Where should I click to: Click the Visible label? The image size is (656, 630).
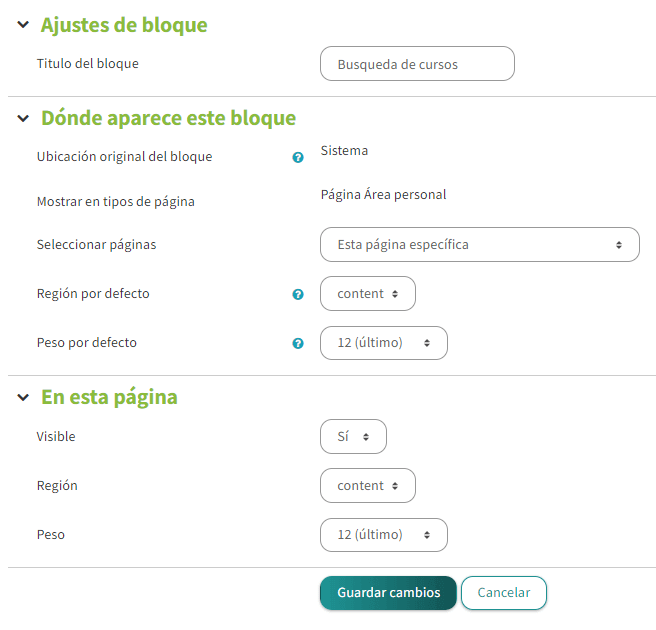click(56, 437)
